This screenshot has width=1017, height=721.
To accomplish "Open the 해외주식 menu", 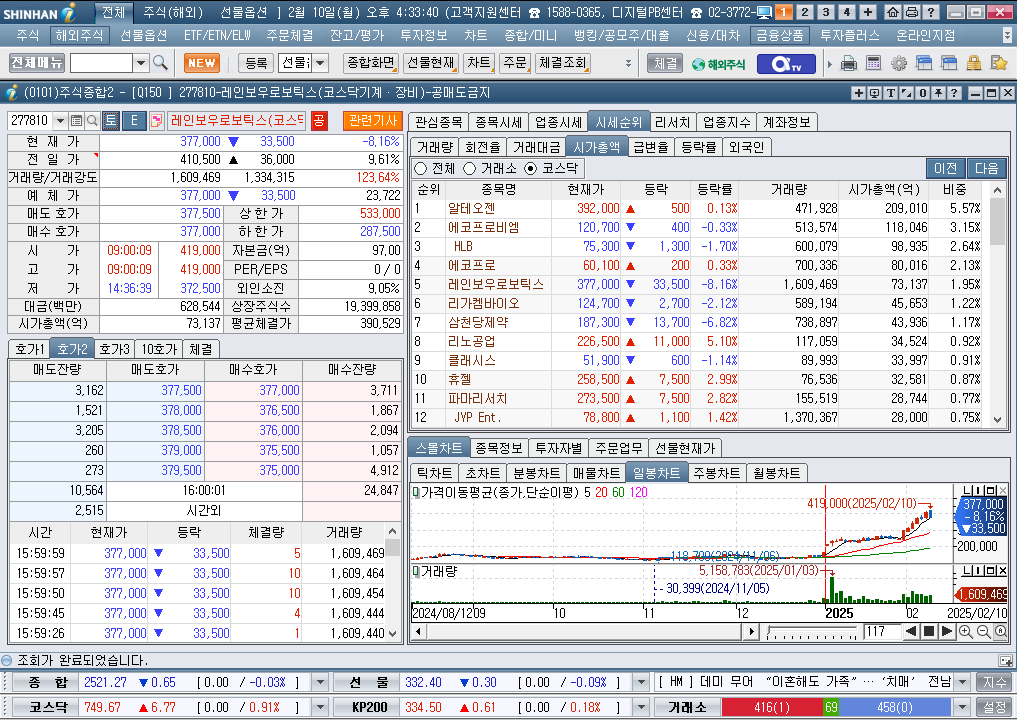I will tap(78, 35).
